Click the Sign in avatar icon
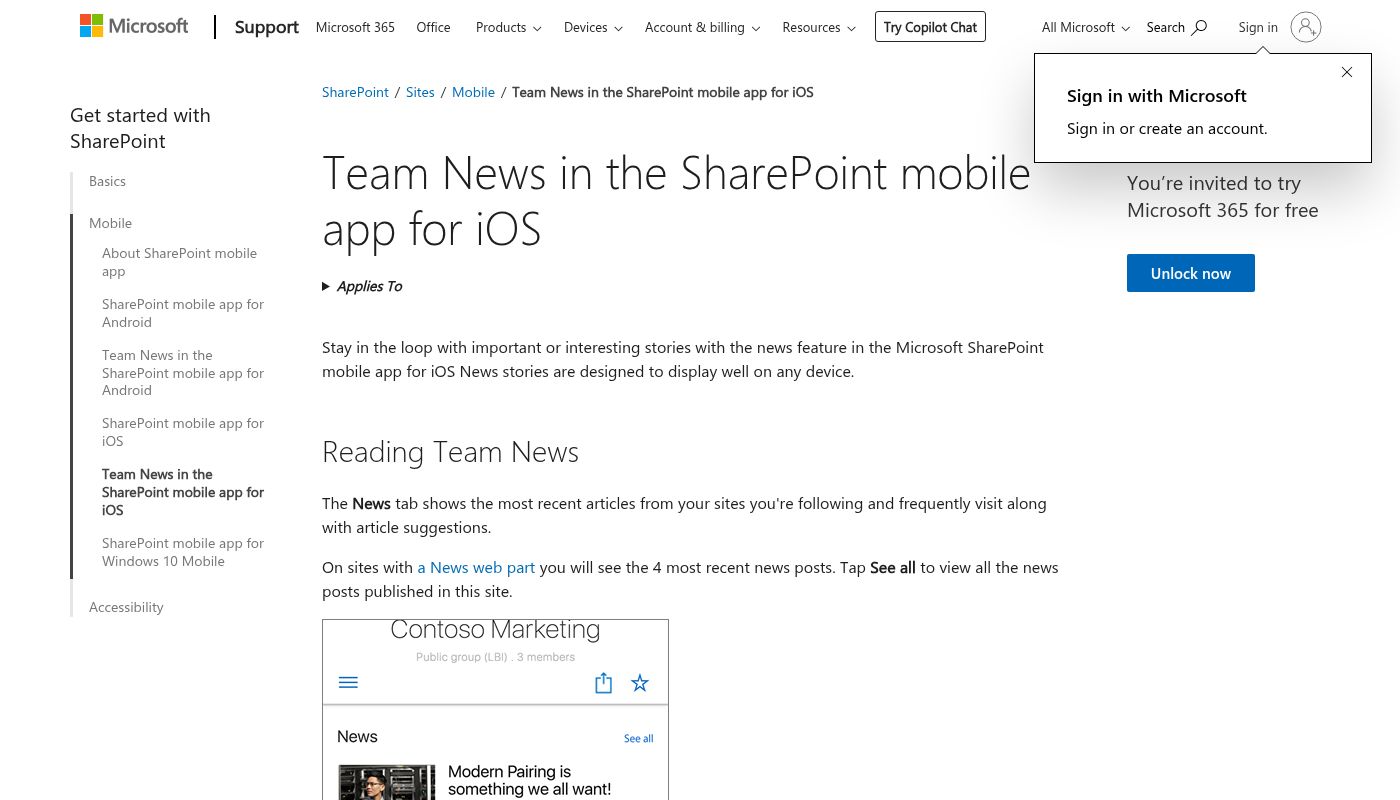The width and height of the screenshot is (1400, 800). pyautogui.click(x=1305, y=27)
